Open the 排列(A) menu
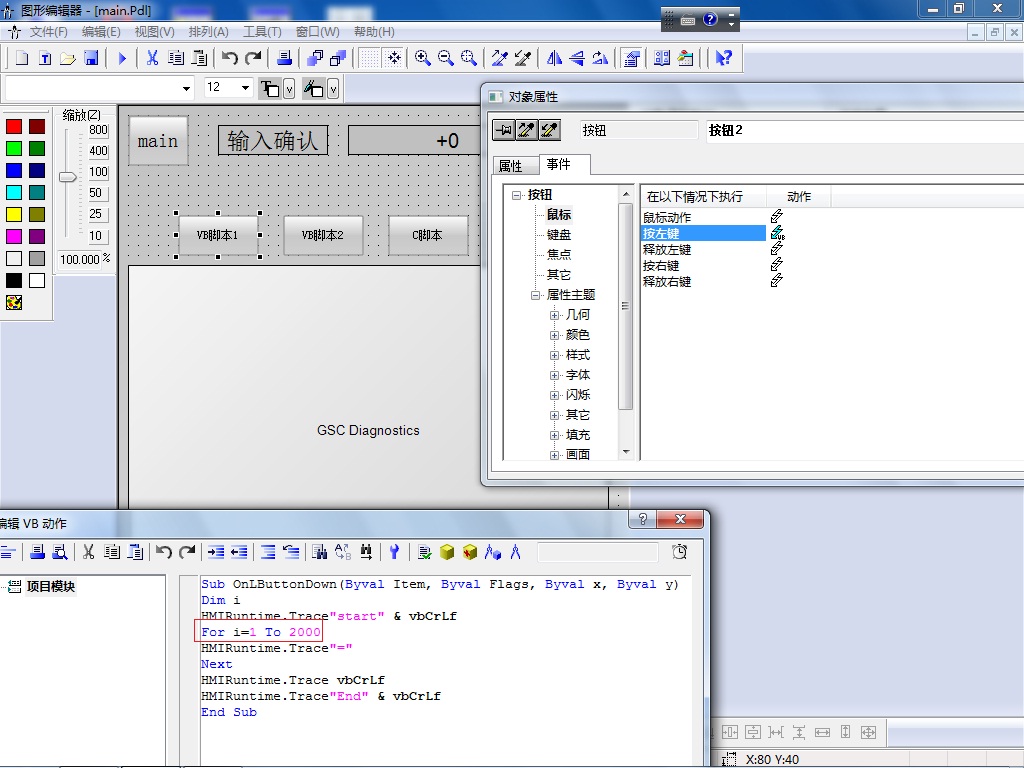The height and width of the screenshot is (768, 1024). tap(208, 32)
